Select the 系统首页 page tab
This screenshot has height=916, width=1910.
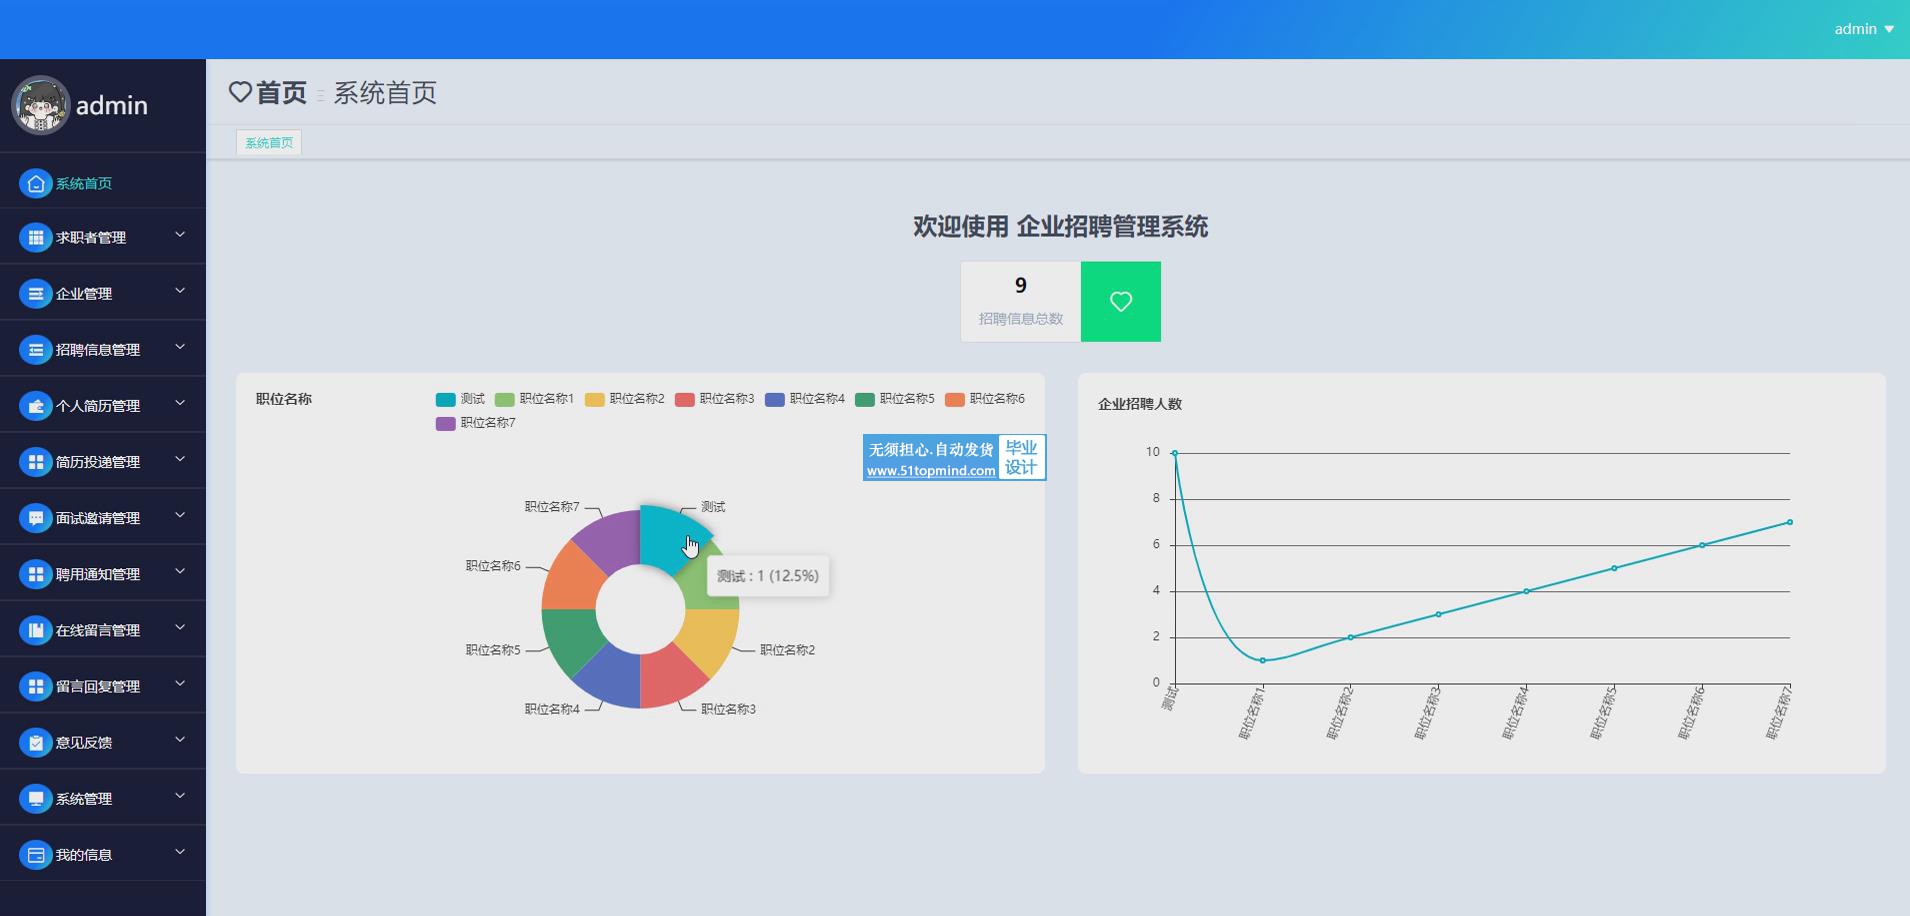coord(269,143)
